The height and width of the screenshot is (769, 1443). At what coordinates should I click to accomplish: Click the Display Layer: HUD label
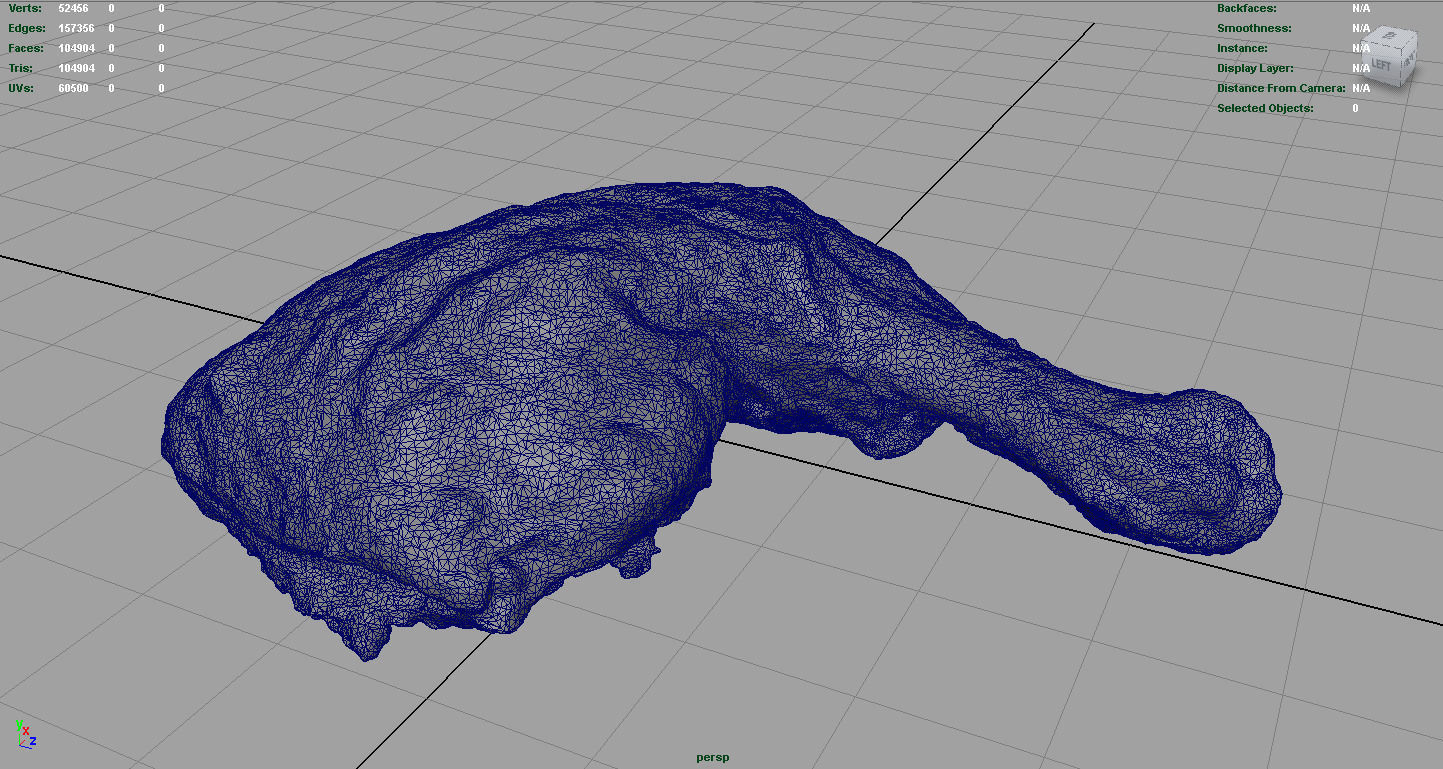(1255, 68)
